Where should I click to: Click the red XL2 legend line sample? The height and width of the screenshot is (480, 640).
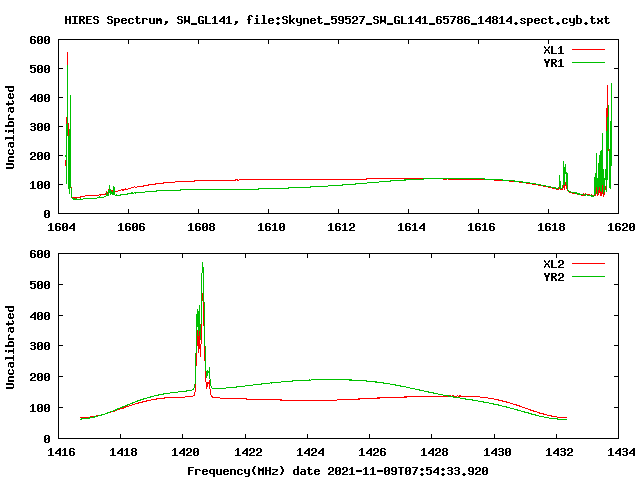tap(588, 264)
